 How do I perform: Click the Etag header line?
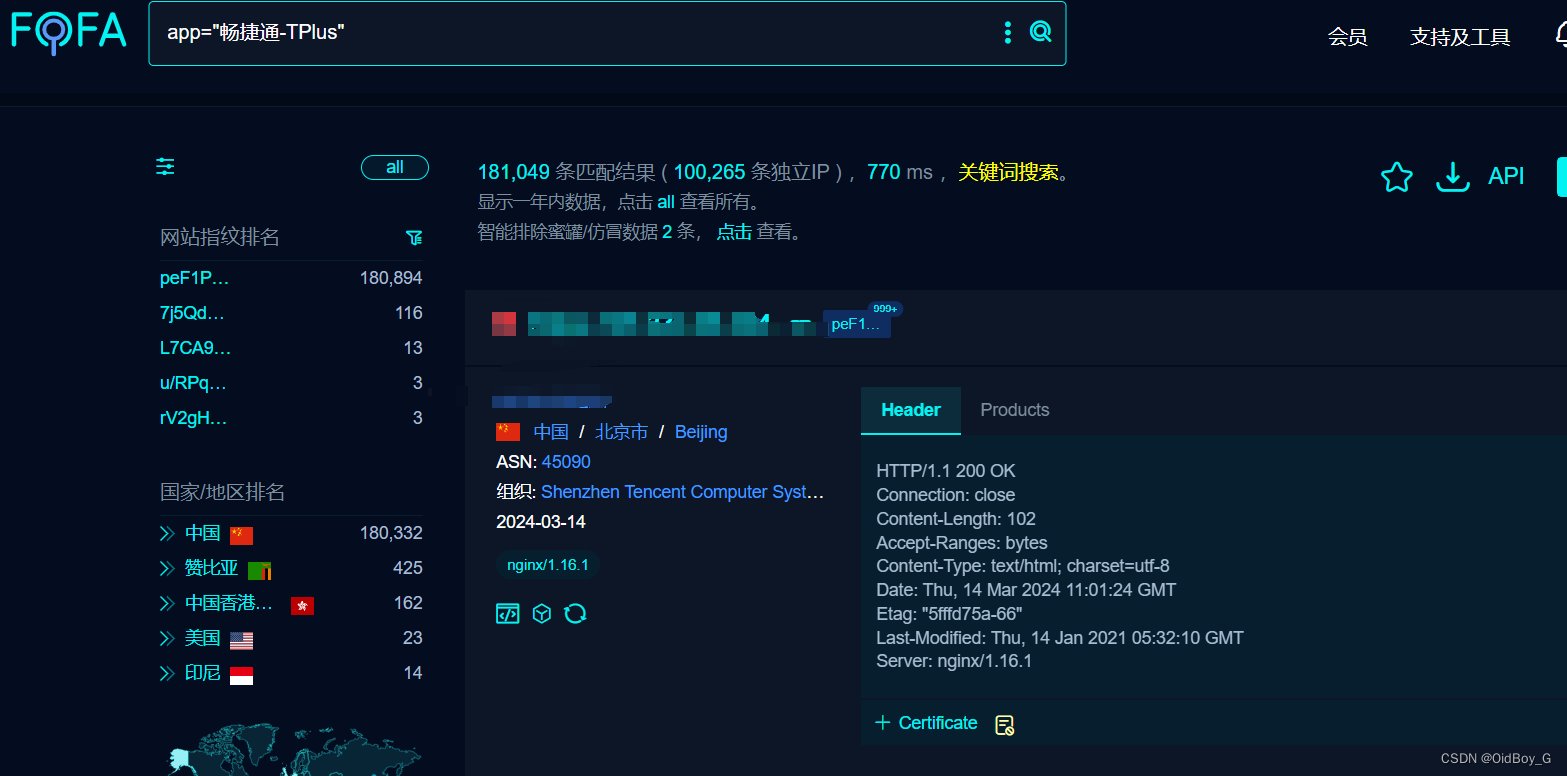click(949, 614)
